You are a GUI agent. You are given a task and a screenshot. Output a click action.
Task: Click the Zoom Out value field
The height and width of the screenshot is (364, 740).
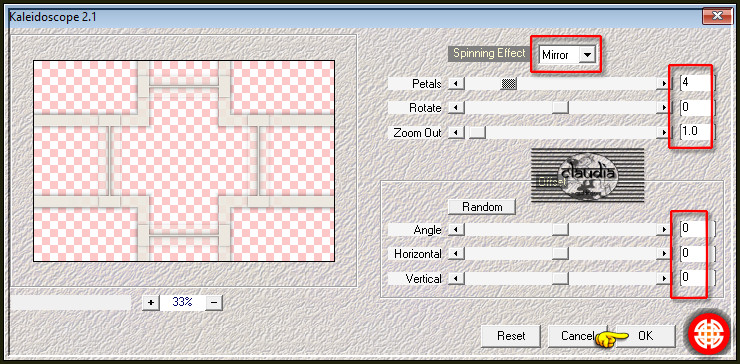(x=696, y=131)
